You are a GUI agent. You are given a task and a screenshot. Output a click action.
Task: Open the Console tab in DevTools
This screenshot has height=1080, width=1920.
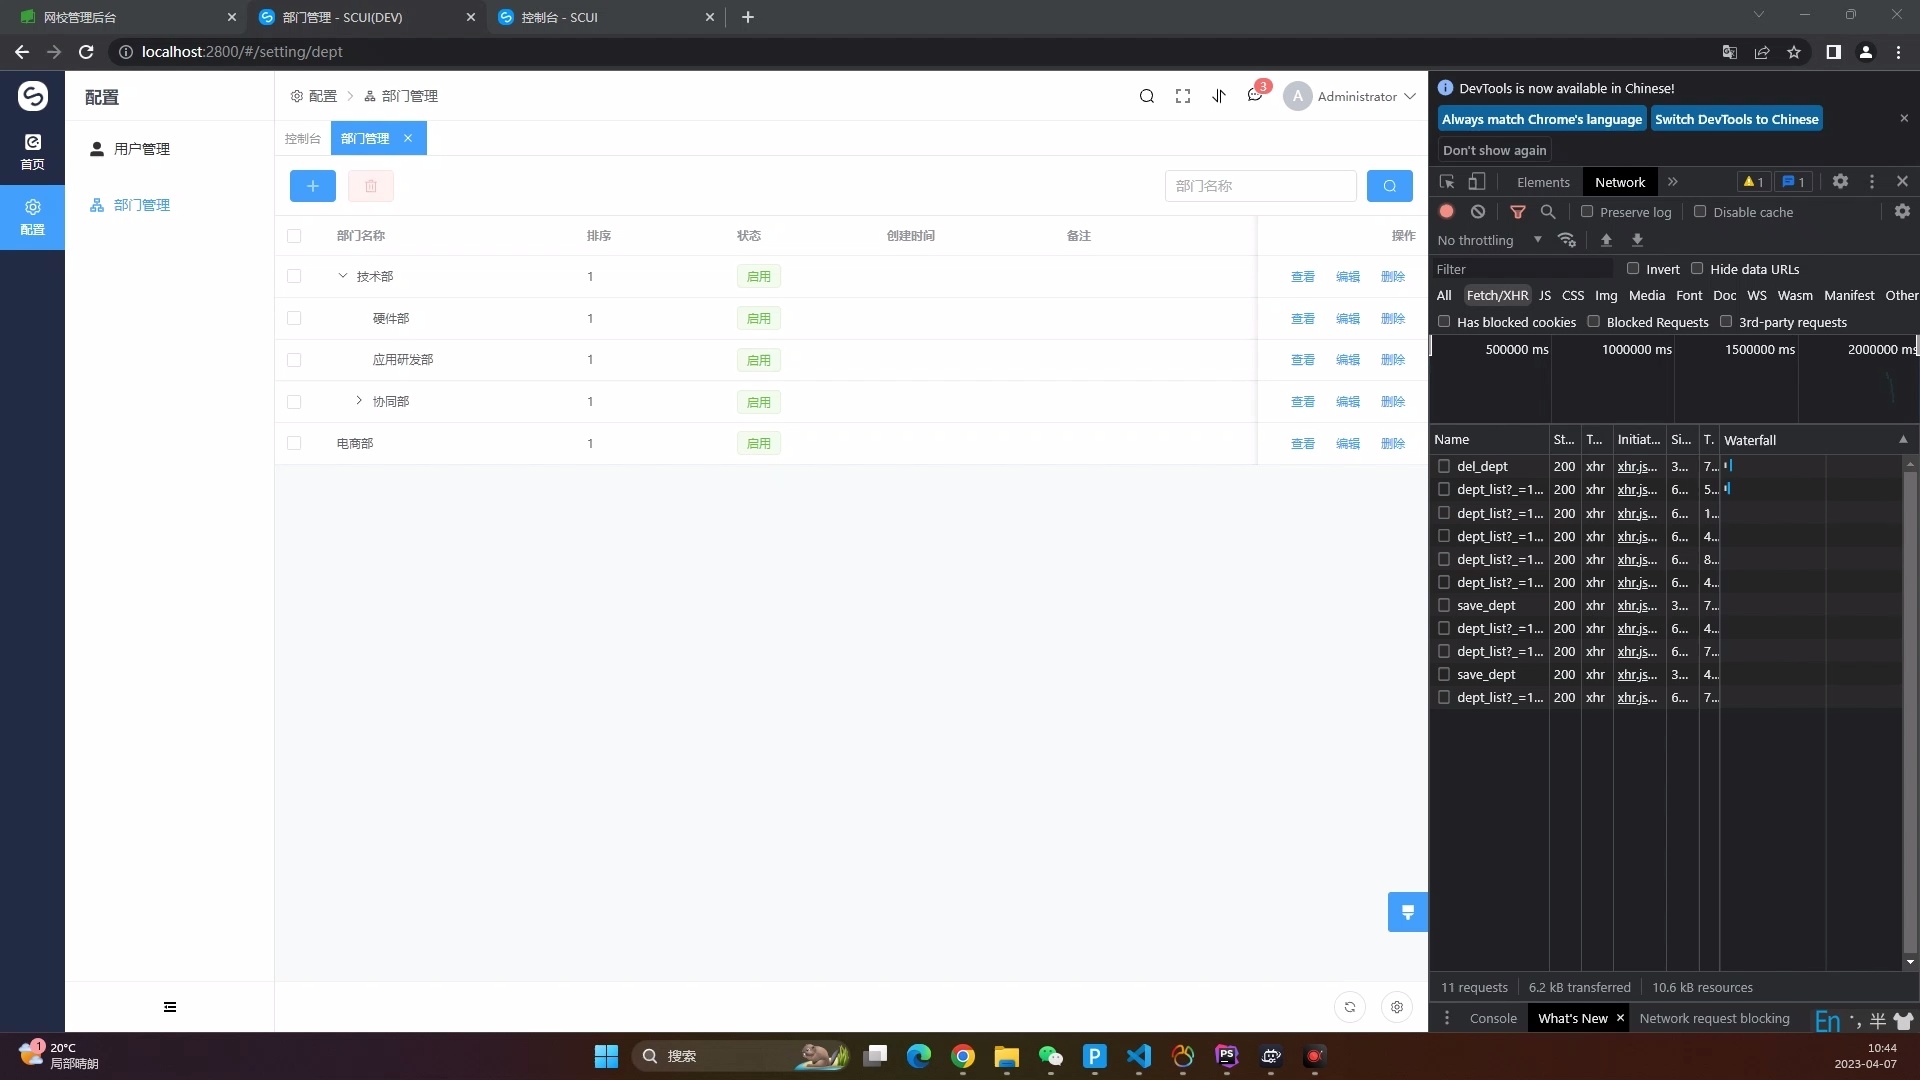point(1492,1018)
